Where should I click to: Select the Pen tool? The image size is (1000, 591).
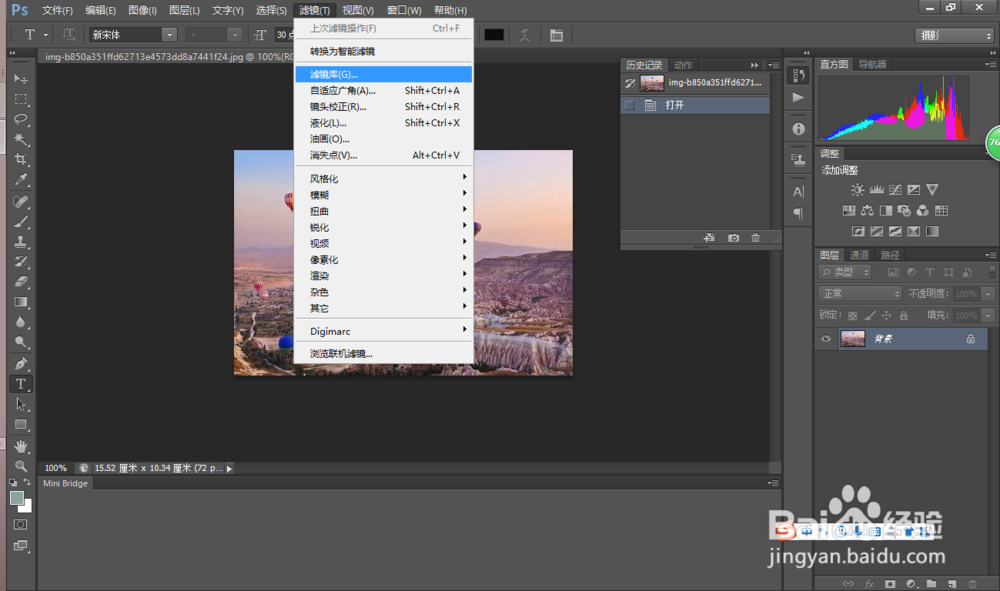[x=20, y=364]
